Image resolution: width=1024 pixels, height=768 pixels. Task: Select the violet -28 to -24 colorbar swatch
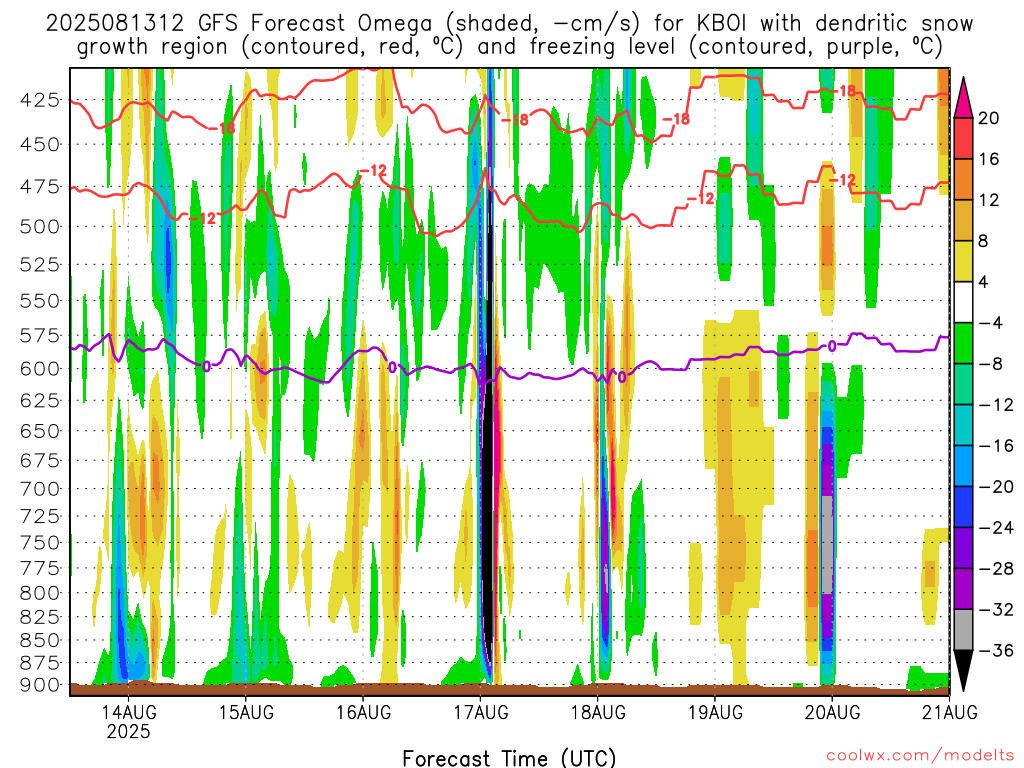963,548
